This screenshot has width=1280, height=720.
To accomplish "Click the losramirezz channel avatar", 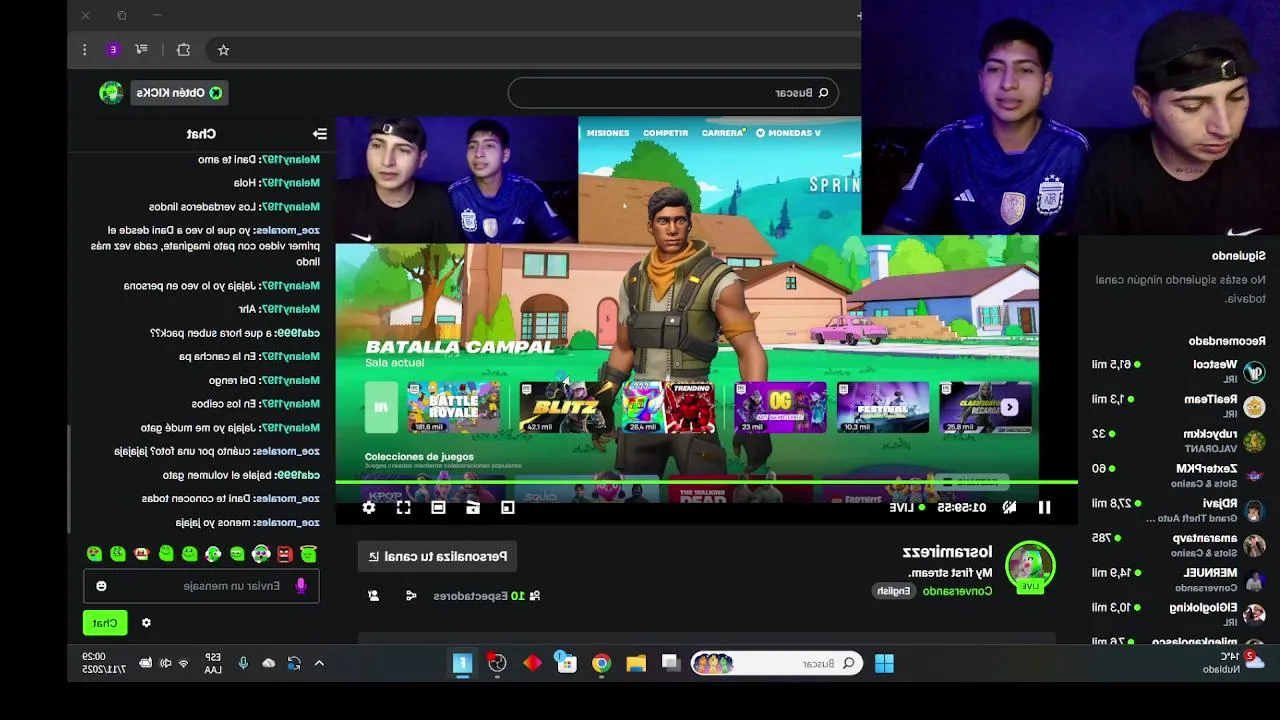I will click(x=1030, y=566).
